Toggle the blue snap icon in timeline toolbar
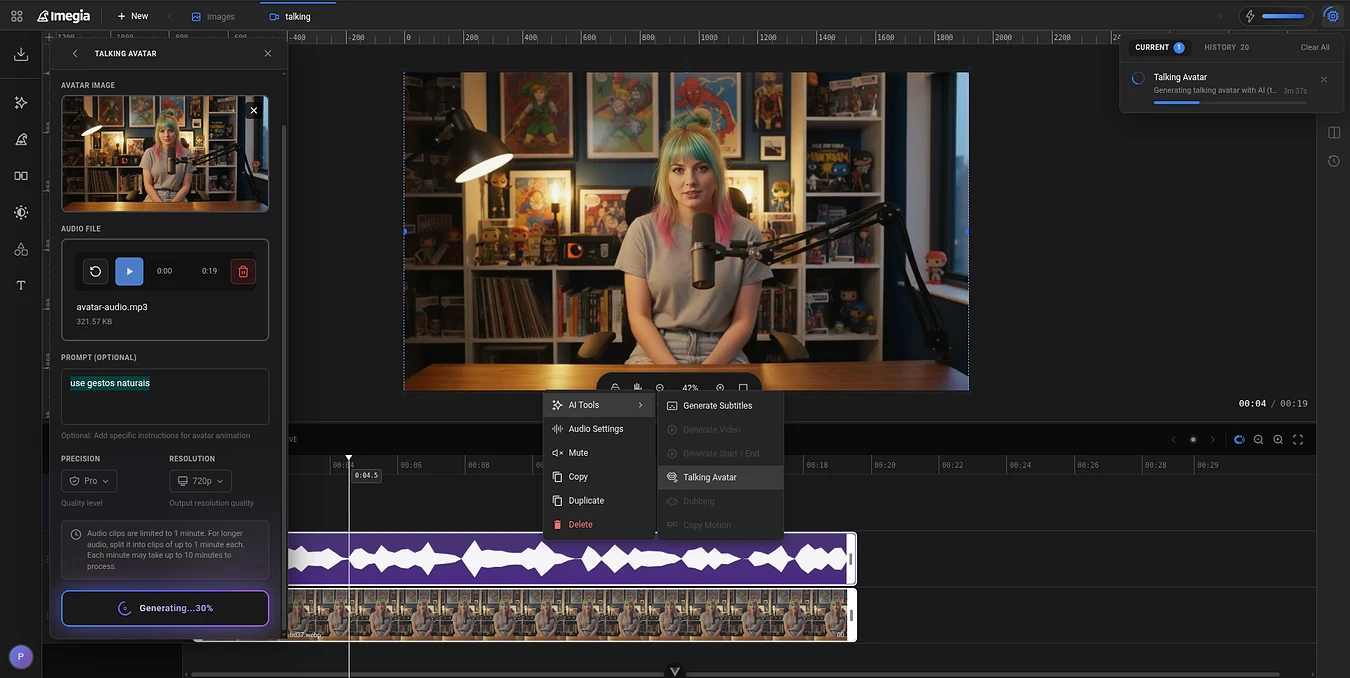This screenshot has width=1350, height=678. point(1239,440)
